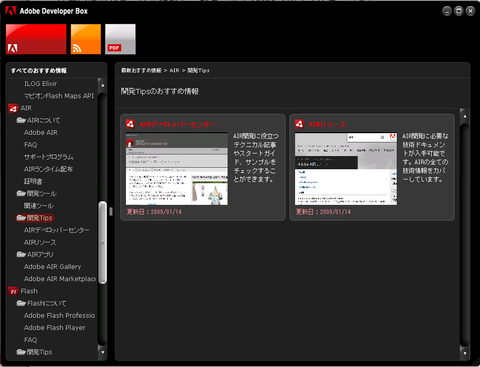The image size is (480, 367).
Task: Click the sidebar scrollbar down arrow
Action: (x=102, y=352)
